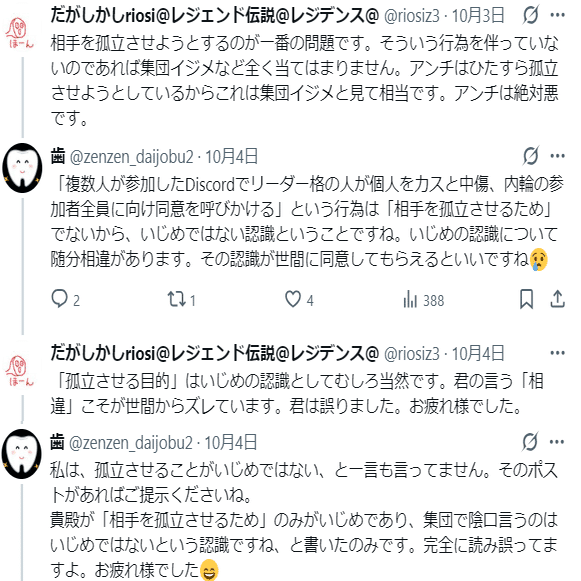Click Grok icon on first zenzen_daijobu2 tweet

pyautogui.click(x=531, y=156)
